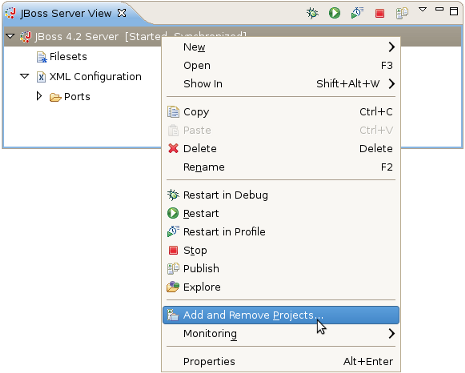Click the Filesets file icon

42,57
